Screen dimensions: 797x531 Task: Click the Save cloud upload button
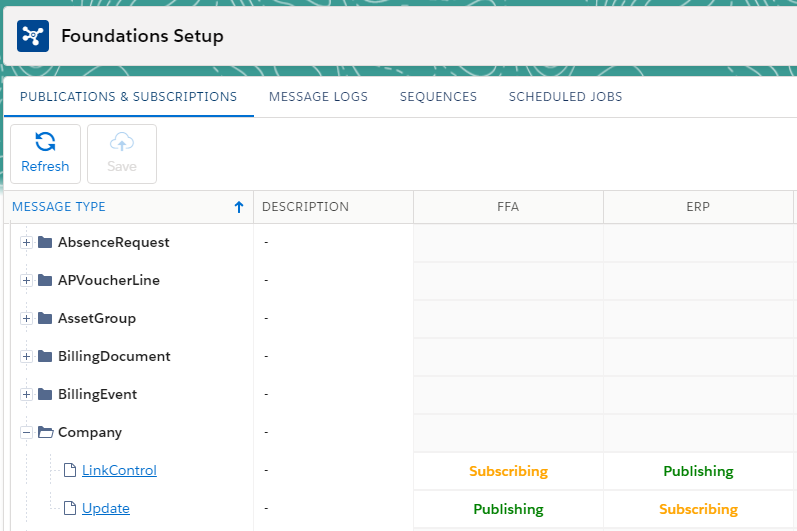click(x=122, y=154)
